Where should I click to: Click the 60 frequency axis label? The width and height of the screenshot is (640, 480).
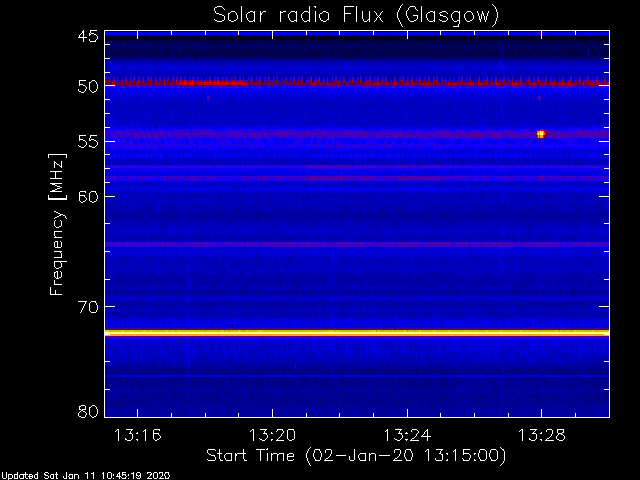(88, 196)
